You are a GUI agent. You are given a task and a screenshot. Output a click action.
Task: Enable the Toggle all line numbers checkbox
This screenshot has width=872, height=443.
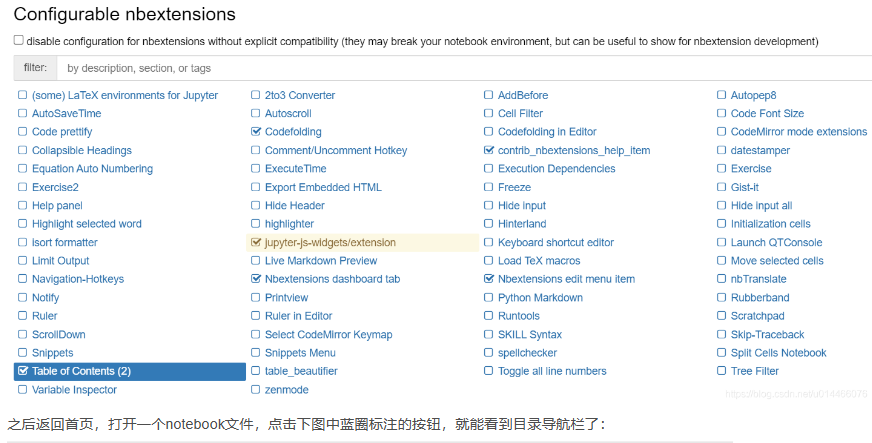pyautogui.click(x=489, y=371)
